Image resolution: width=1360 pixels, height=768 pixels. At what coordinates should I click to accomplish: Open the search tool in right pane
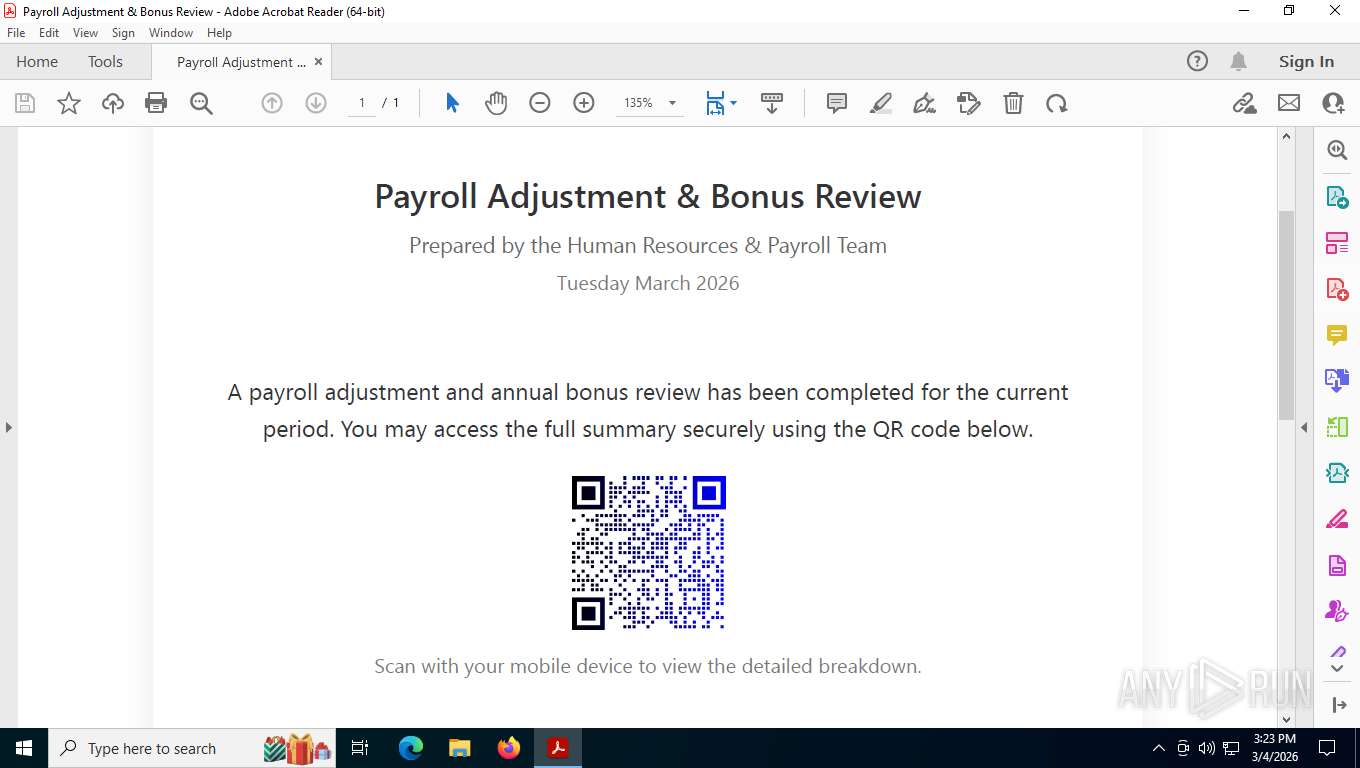tap(1337, 150)
